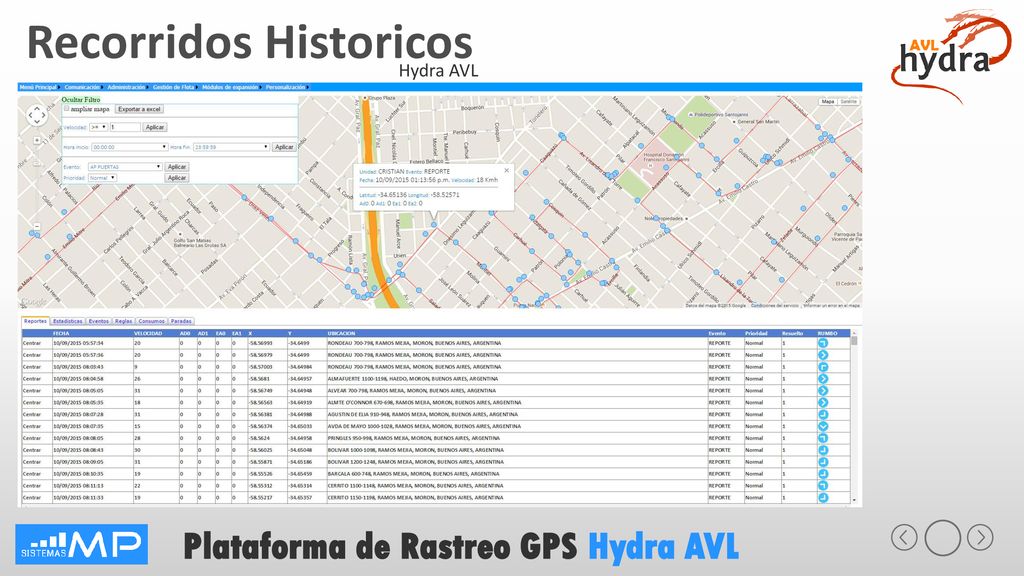This screenshot has width=1024, height=576.
Task: Click the heading icon for the 08:08:05 row
Action: click(823, 438)
